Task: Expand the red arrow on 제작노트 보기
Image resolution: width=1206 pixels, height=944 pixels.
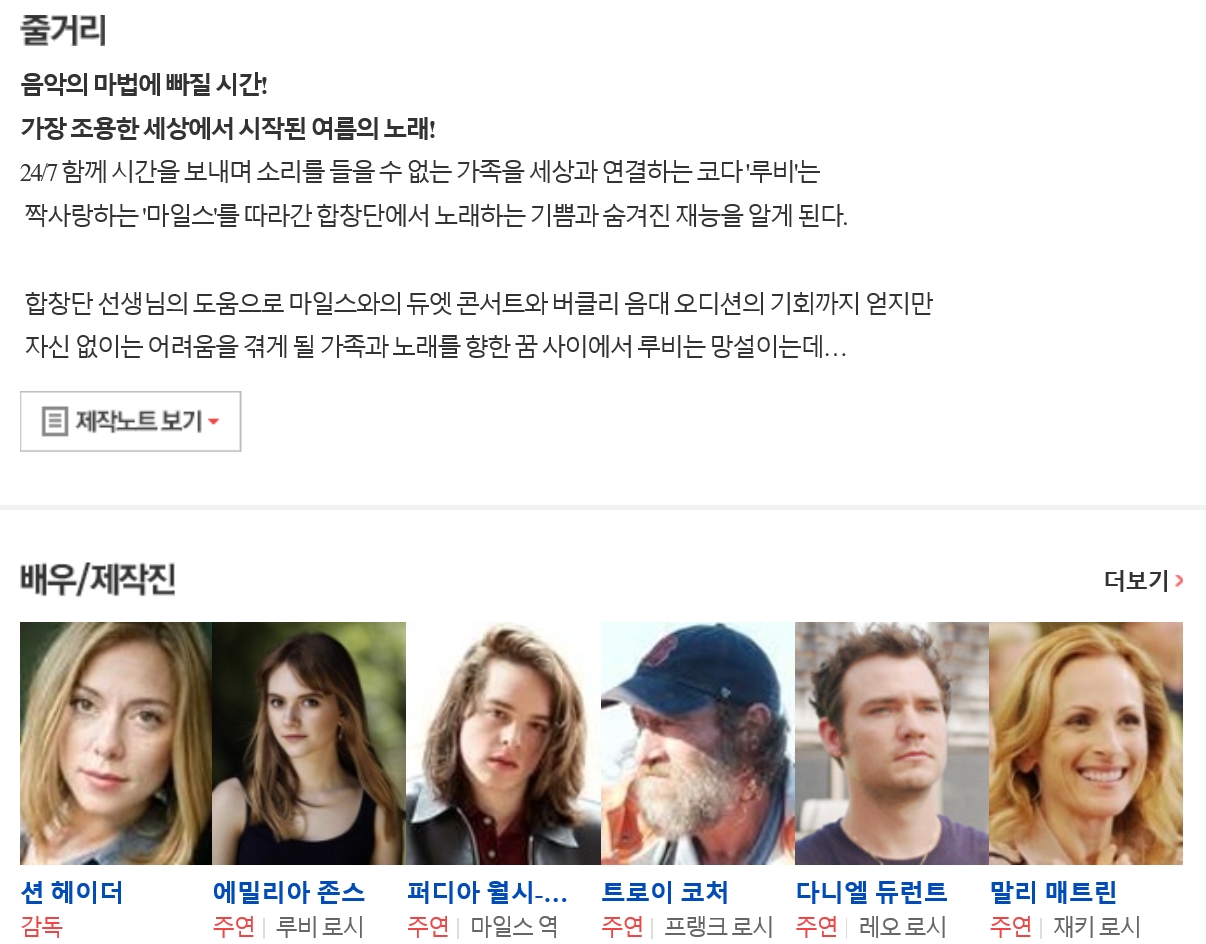Action: [x=213, y=422]
